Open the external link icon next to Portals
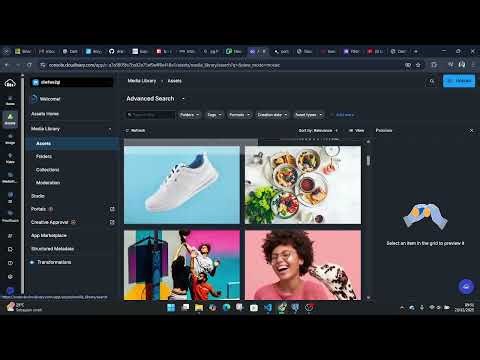 (x=112, y=209)
